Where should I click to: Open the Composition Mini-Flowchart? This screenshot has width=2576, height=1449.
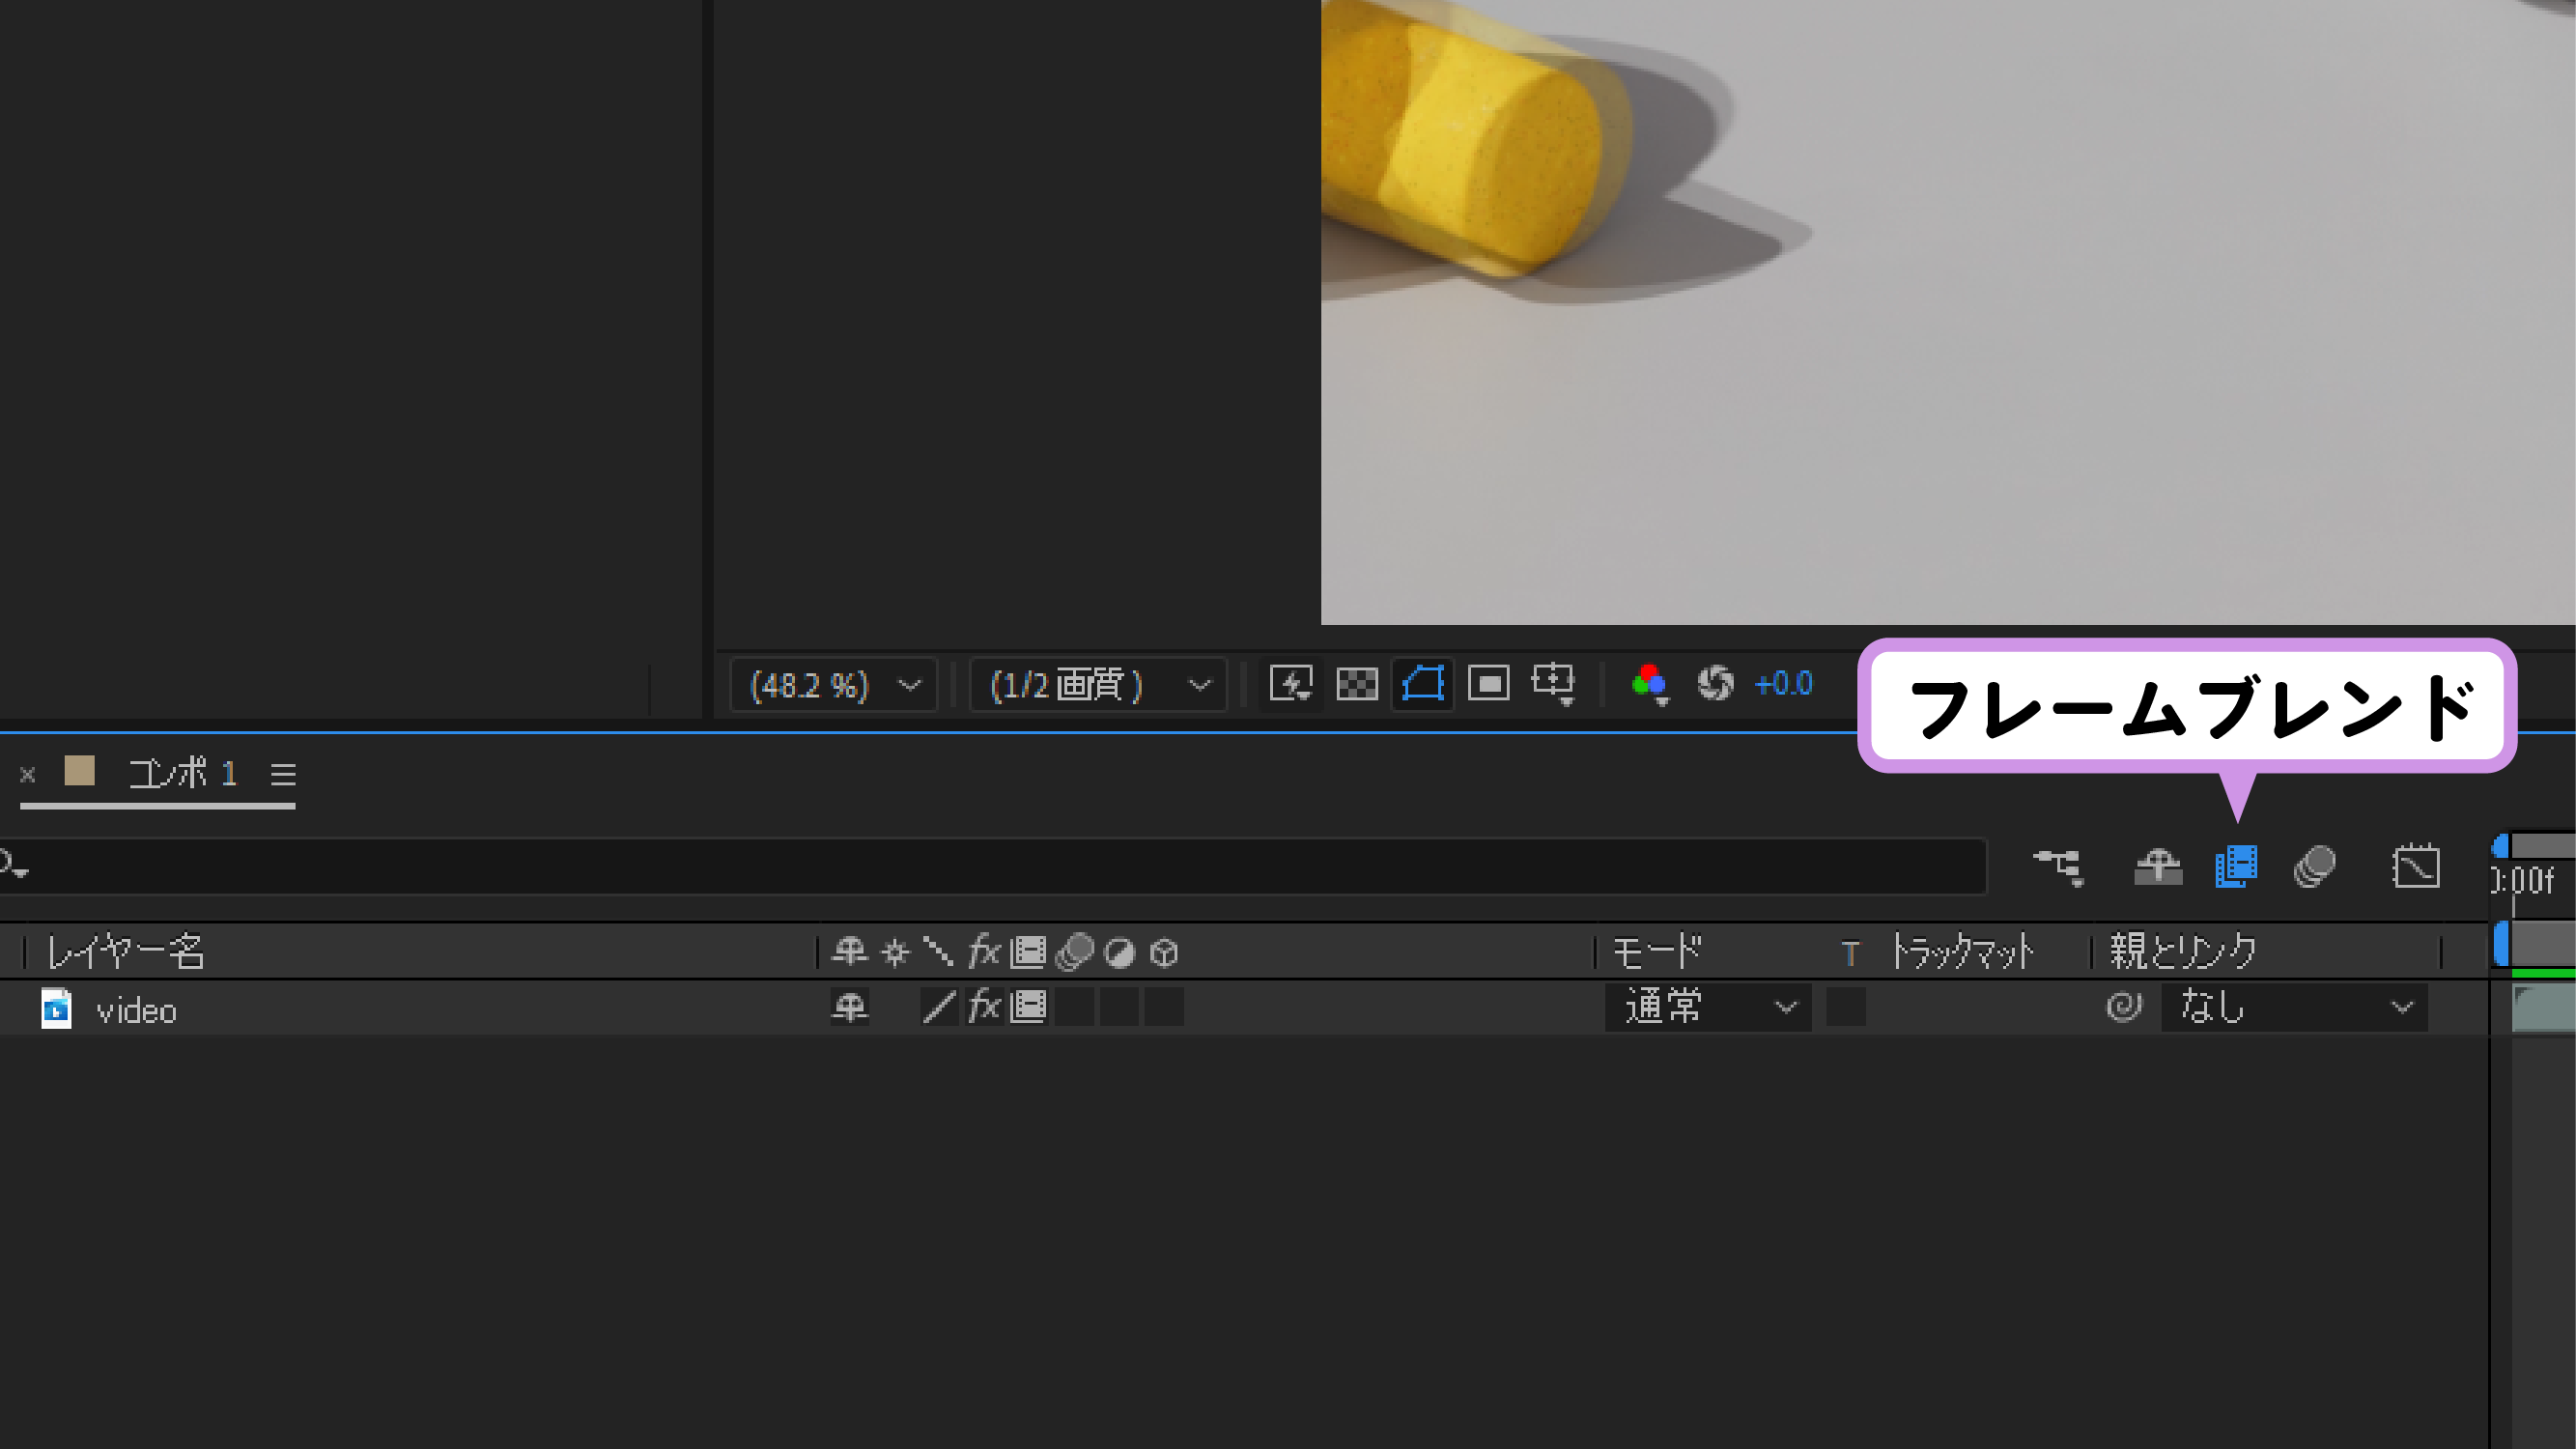[2058, 866]
